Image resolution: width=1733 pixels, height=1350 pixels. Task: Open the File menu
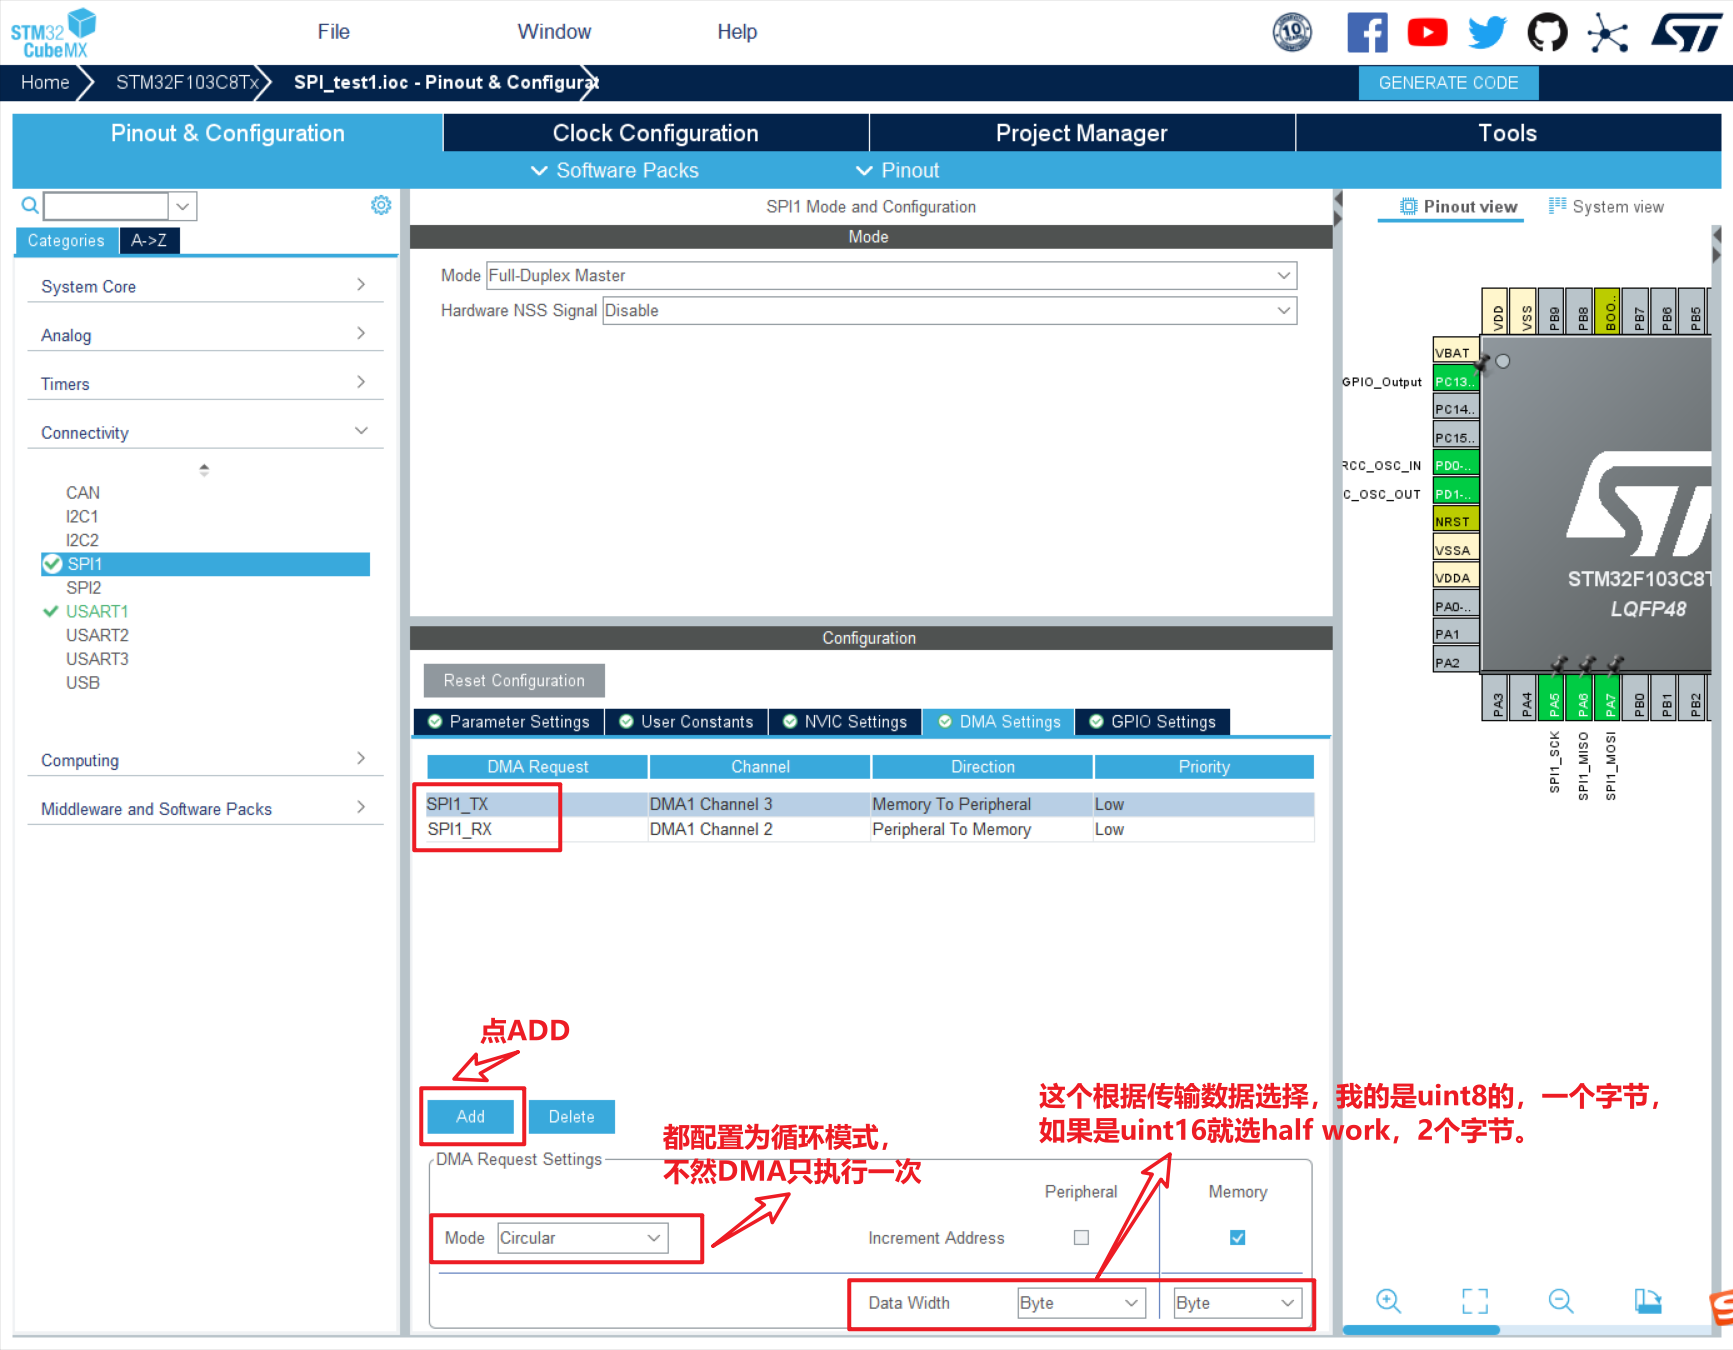333,32
